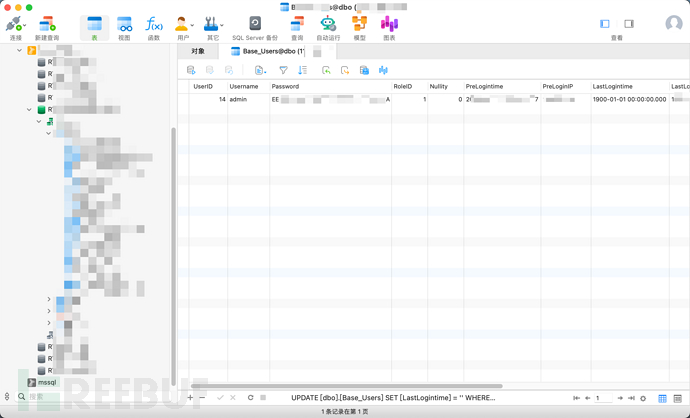This screenshot has height=418, width=690.
Task: Switch to grid view mode
Action: coord(662,398)
